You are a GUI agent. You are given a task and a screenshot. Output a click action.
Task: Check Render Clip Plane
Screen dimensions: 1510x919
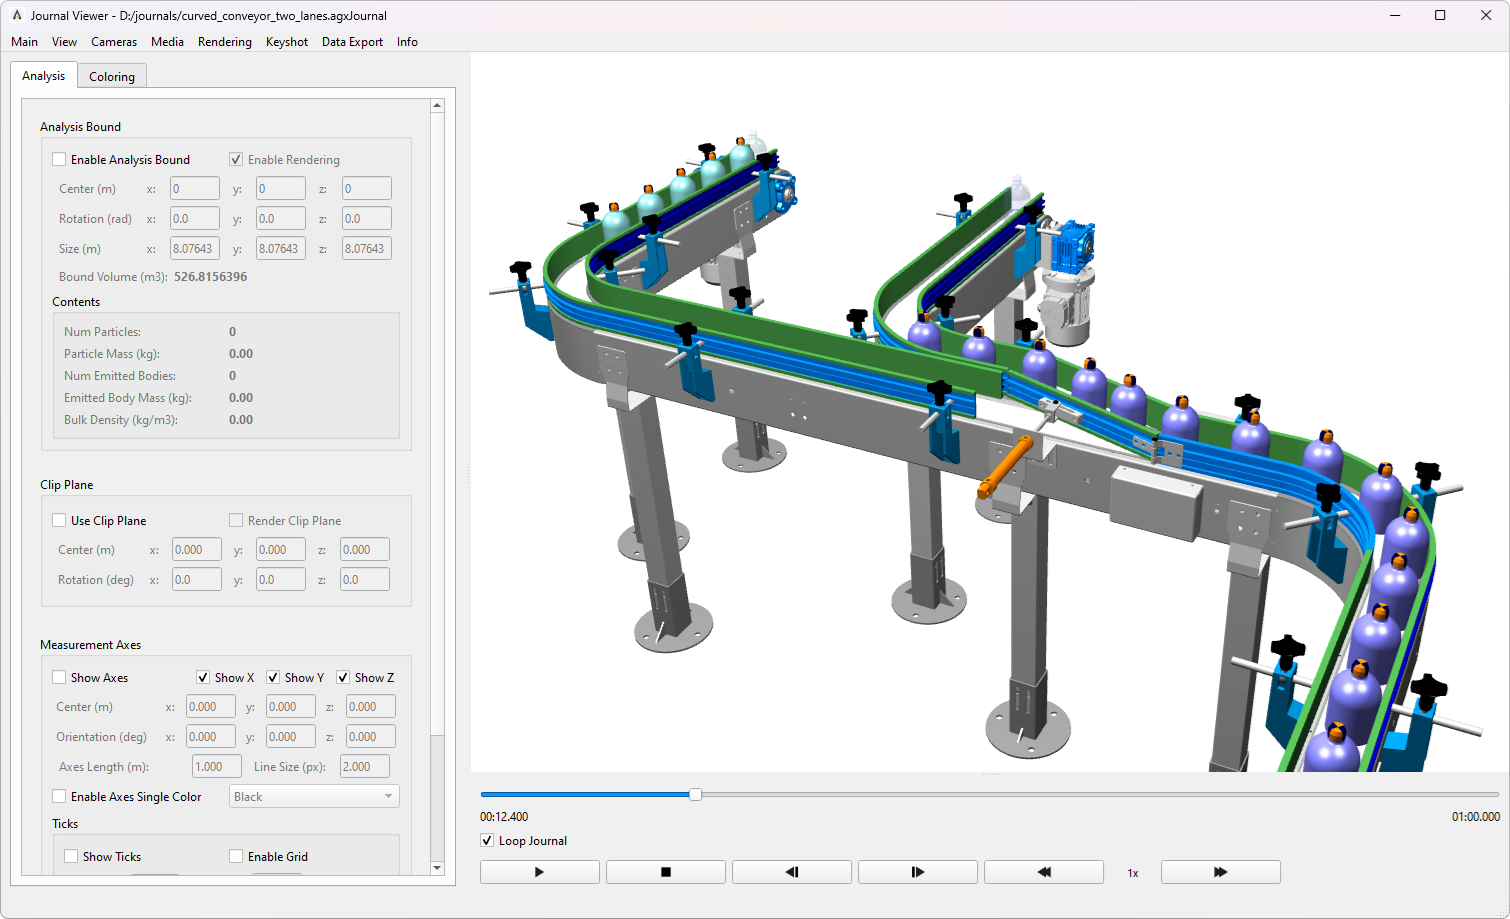(x=236, y=520)
